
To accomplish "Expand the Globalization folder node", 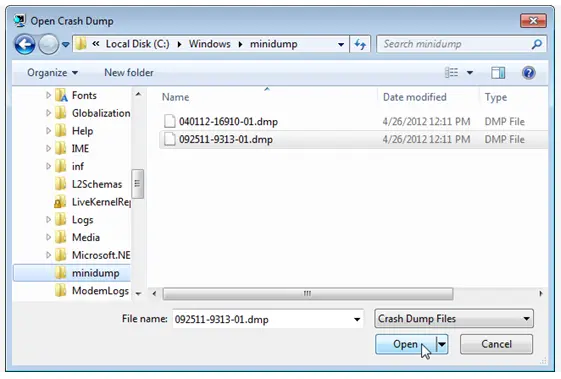I will (x=48, y=113).
